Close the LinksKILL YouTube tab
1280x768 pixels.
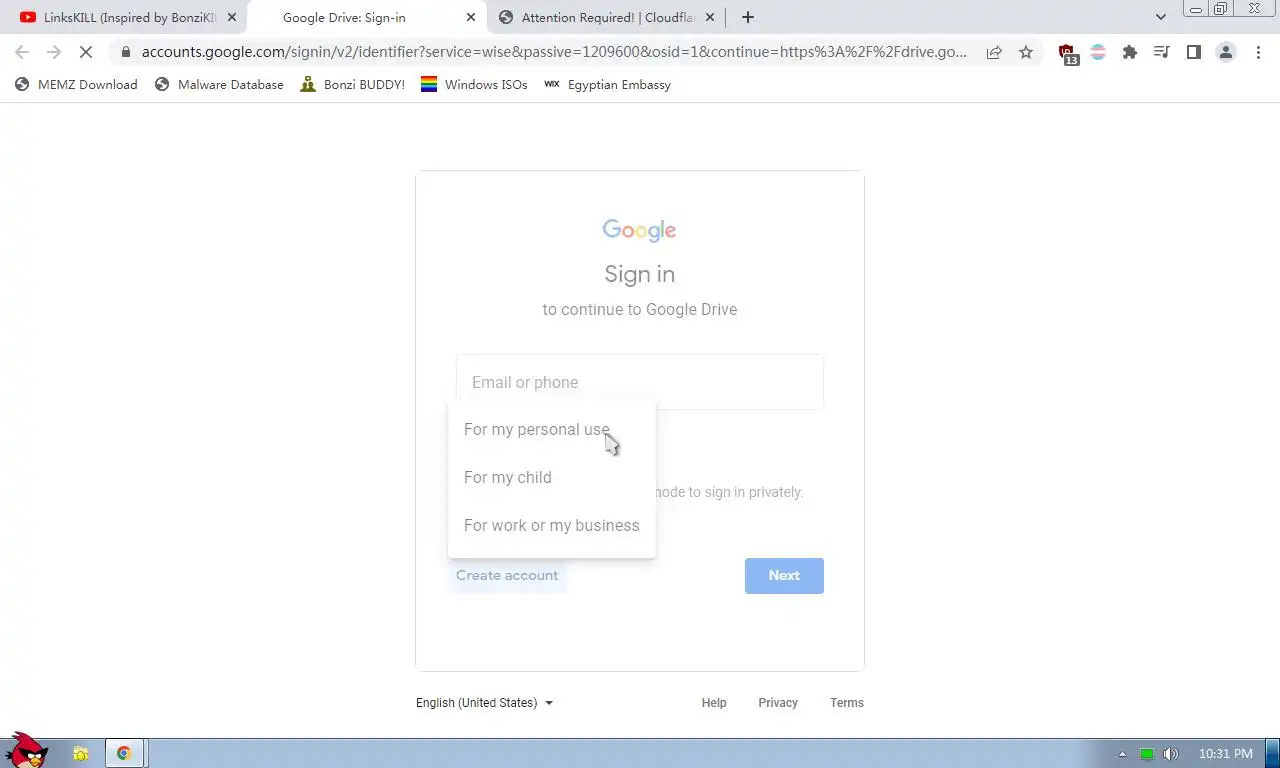[232, 17]
